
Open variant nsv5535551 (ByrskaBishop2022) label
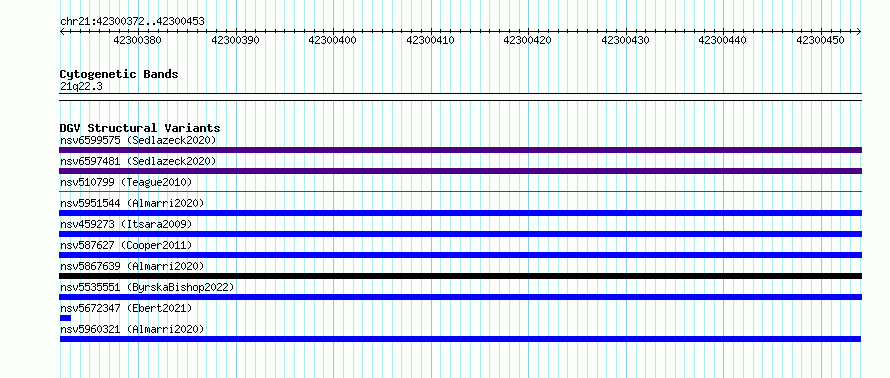tap(147, 287)
